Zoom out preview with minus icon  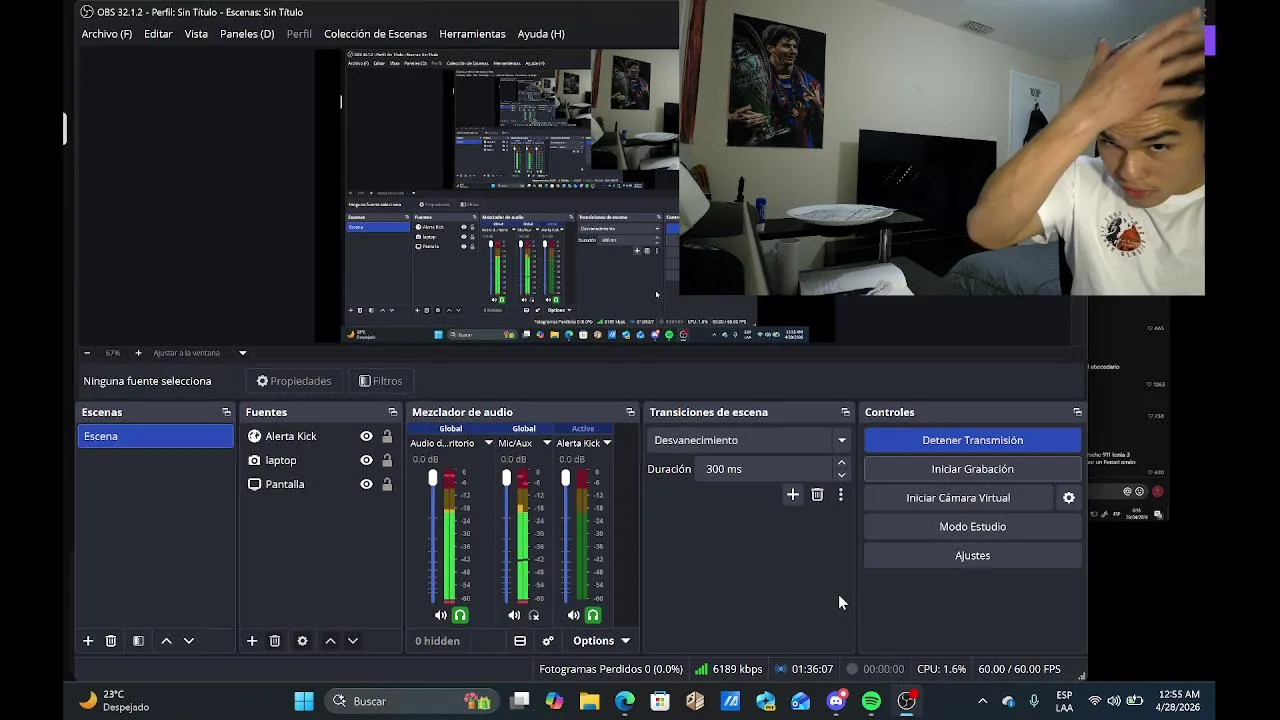[x=87, y=353]
